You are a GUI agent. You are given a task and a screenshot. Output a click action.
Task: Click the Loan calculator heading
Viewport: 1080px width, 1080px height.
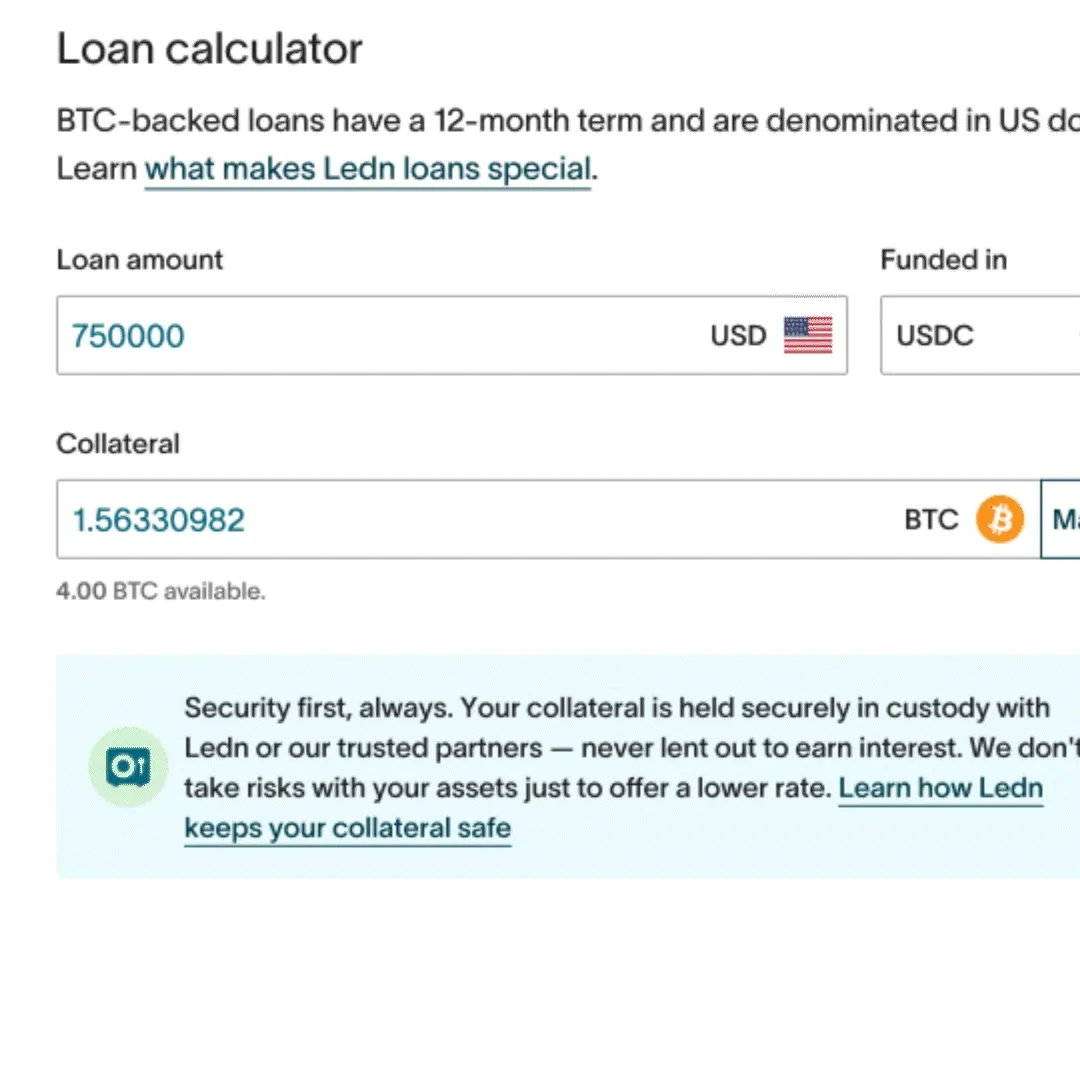[210, 47]
